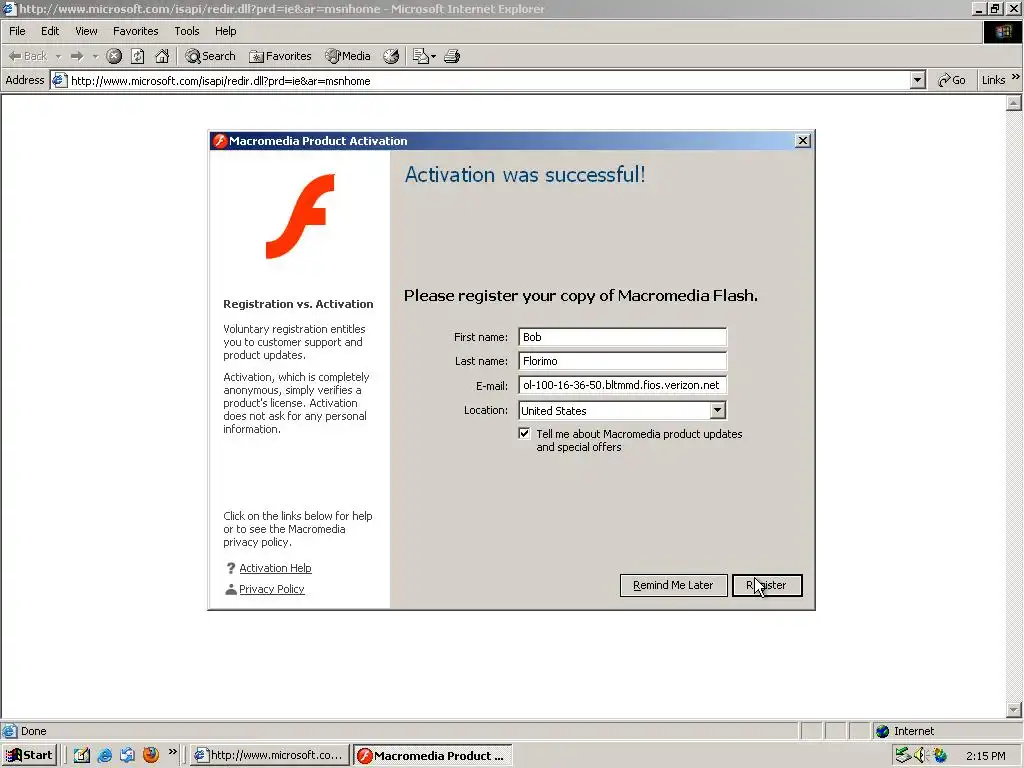Click the IE icon in window title bar

pos(8,8)
